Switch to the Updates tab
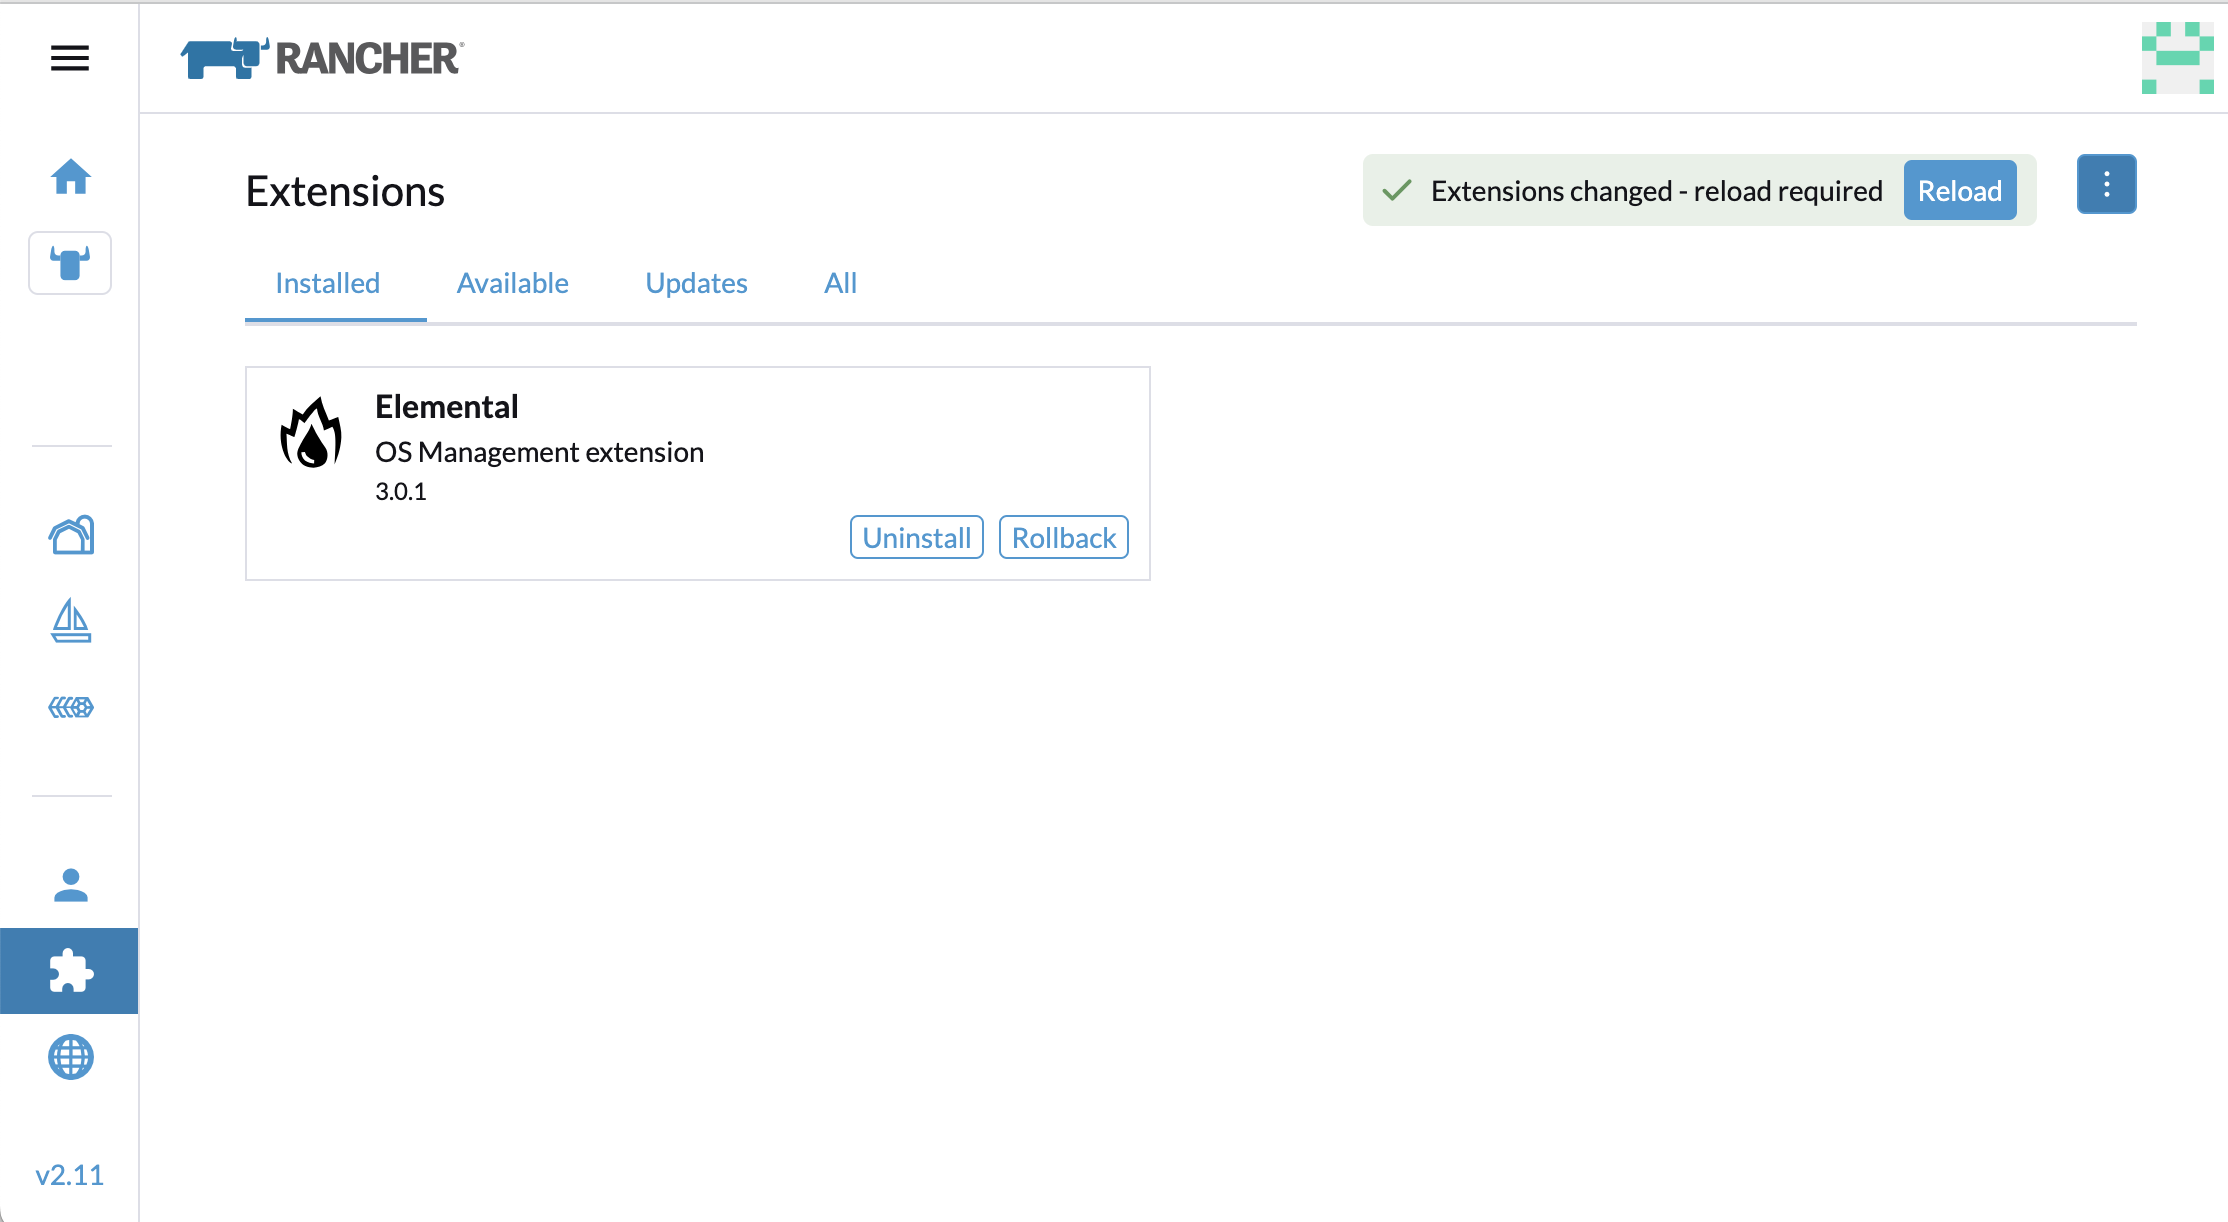Viewport: 2228px width, 1222px height. pos(696,283)
